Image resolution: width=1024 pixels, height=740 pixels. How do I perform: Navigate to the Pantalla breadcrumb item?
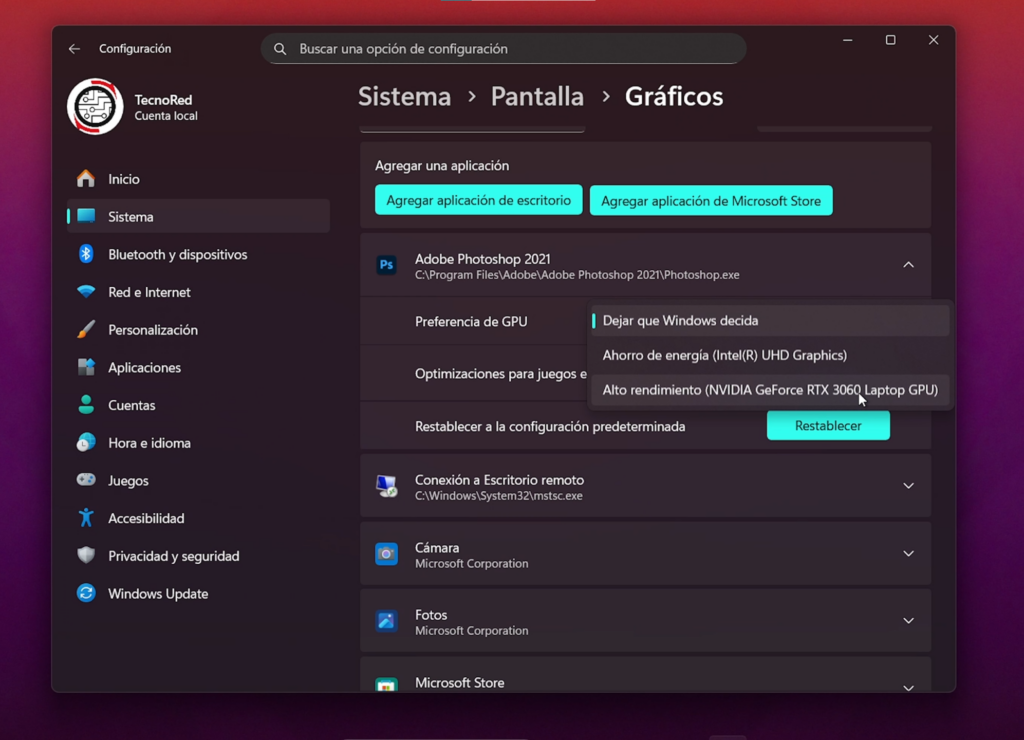click(x=537, y=96)
